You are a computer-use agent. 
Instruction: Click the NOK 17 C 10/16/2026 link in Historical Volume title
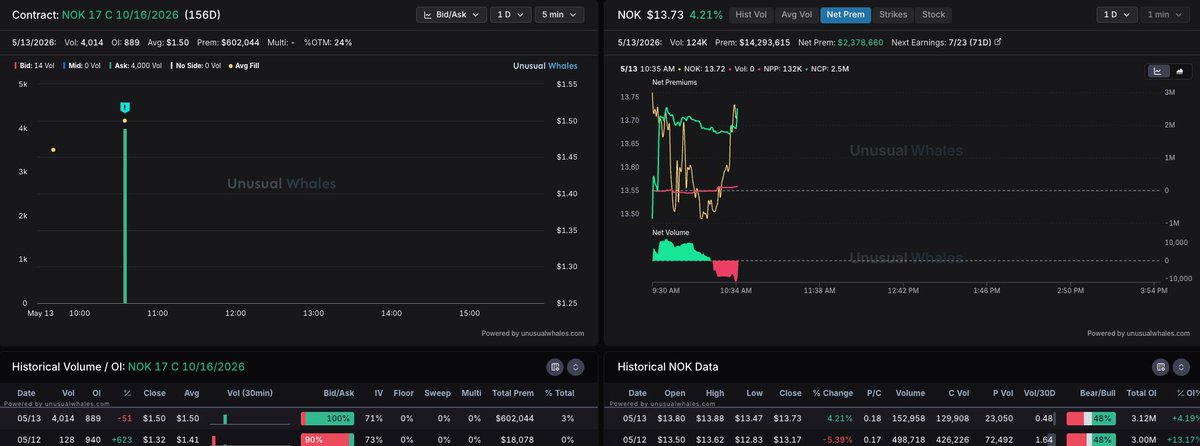[x=186, y=367]
